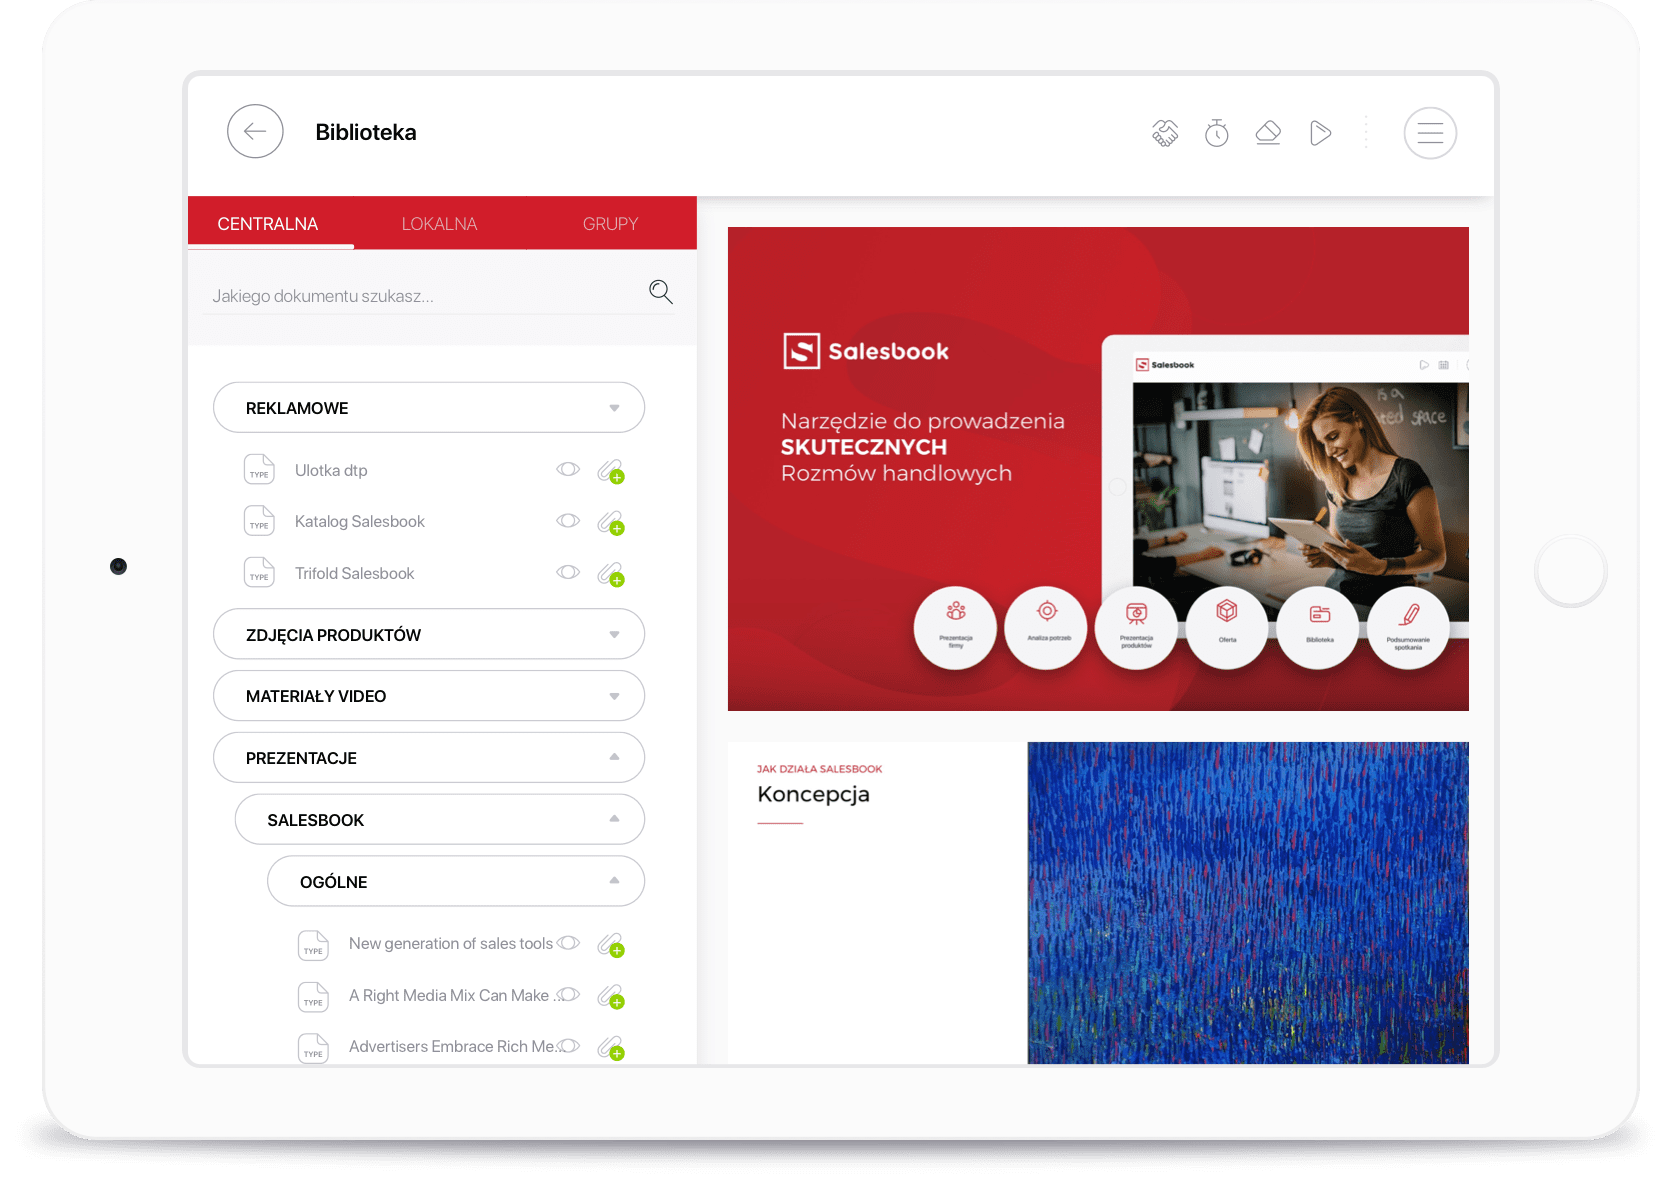Click file icon for Advertisers Embrace Rich Media
Screen dimensions: 1670x1180
[313, 1047]
